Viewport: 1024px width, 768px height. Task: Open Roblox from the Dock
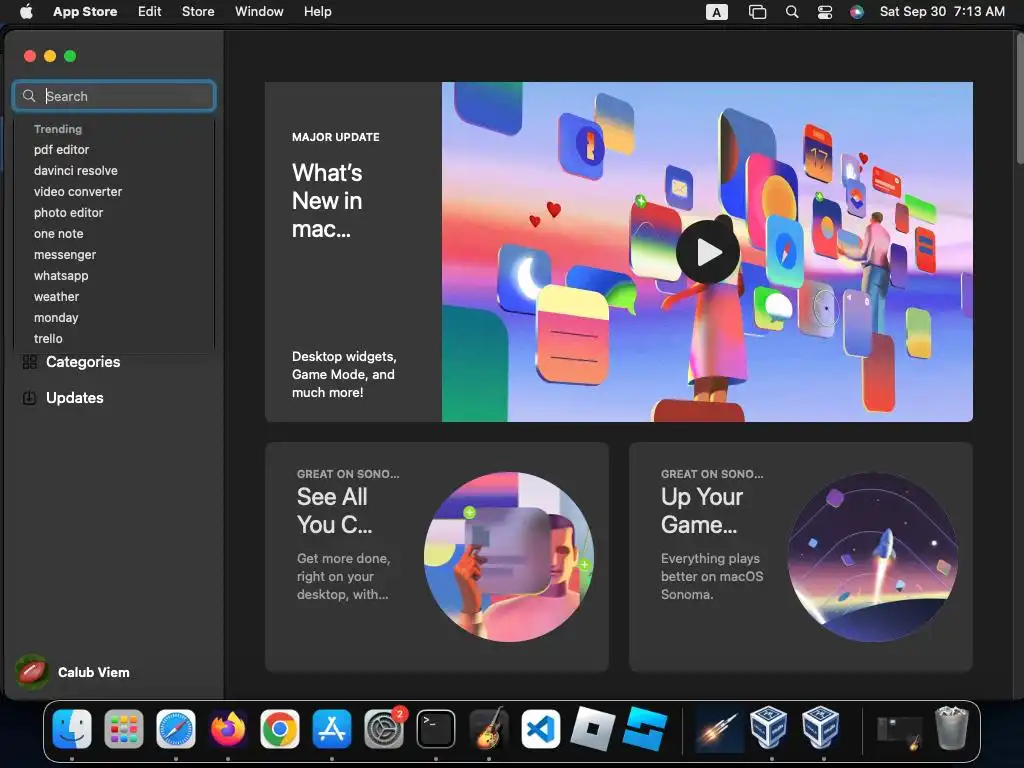(x=593, y=729)
